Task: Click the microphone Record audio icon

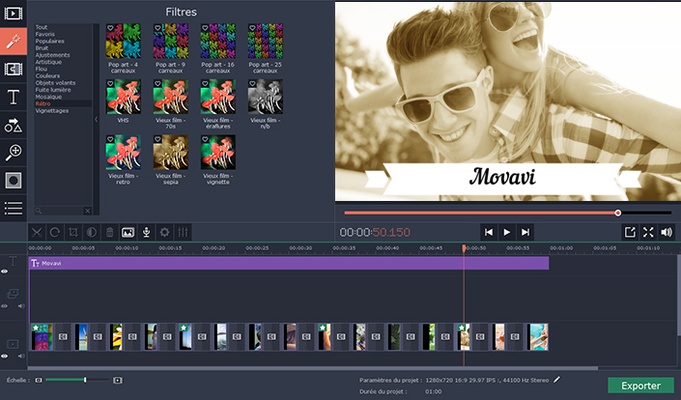Action: (x=146, y=232)
